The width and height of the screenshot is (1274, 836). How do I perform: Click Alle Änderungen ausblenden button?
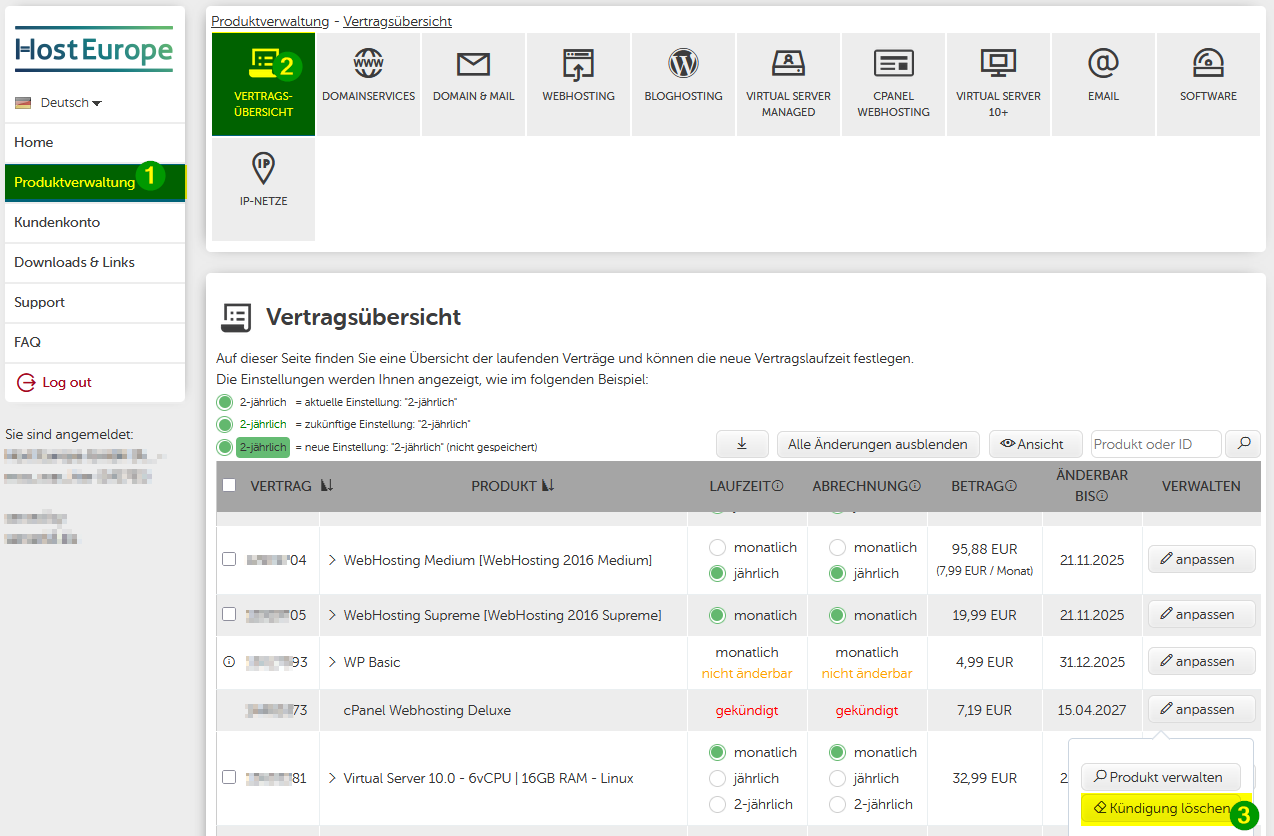[877, 444]
